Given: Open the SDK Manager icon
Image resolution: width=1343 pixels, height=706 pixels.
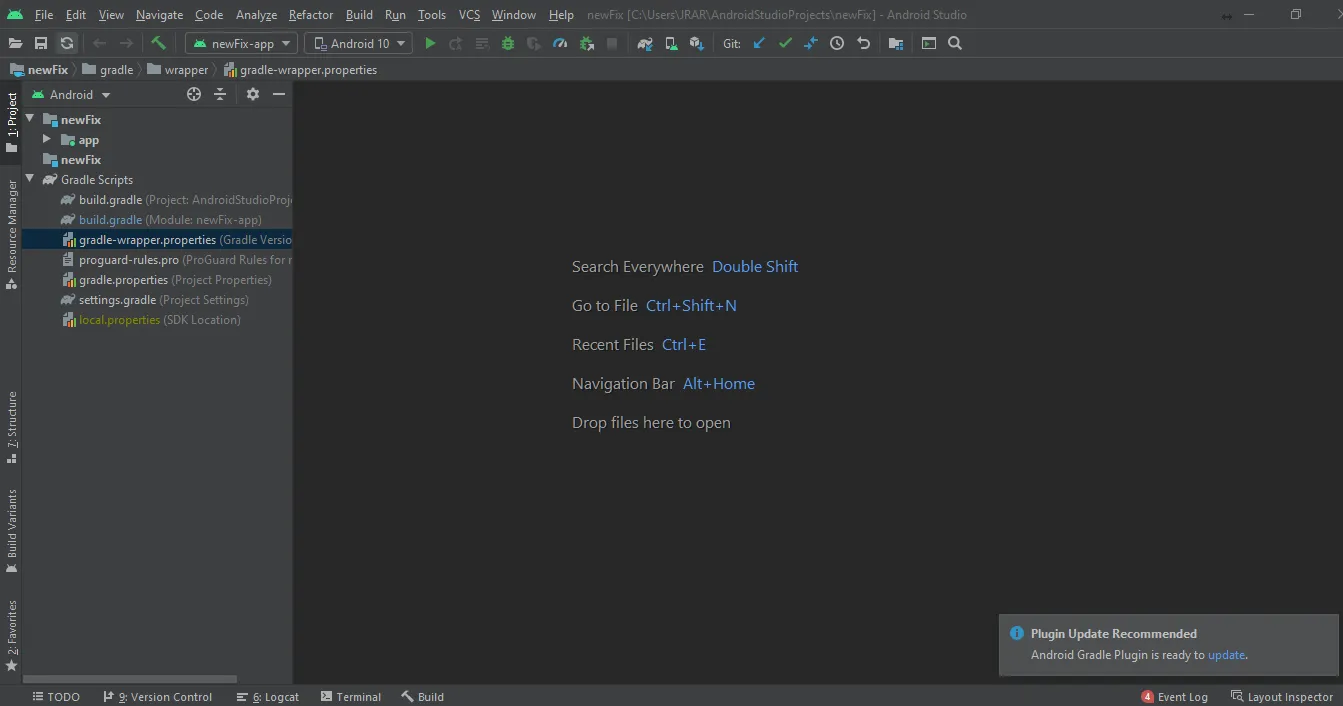Looking at the screenshot, I should point(697,43).
